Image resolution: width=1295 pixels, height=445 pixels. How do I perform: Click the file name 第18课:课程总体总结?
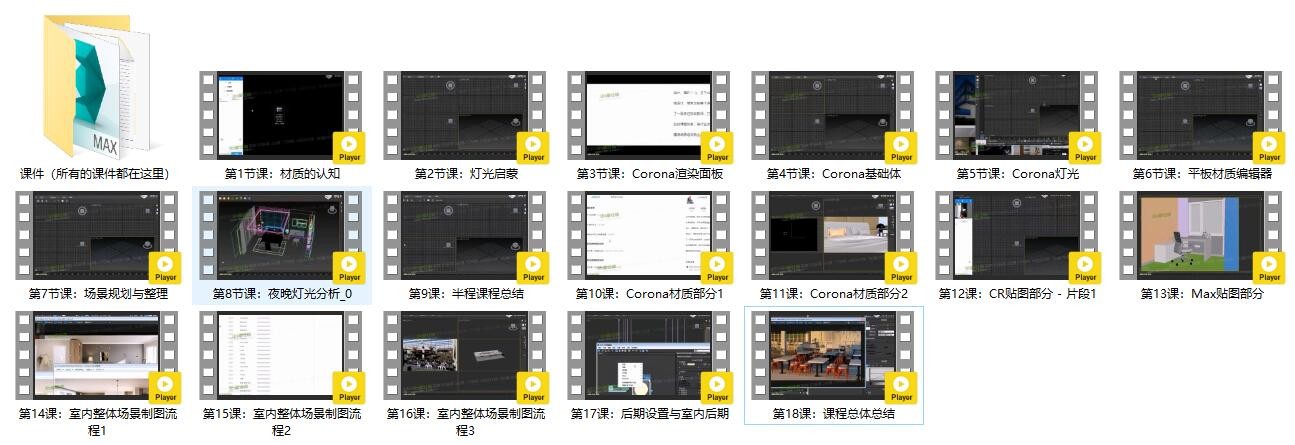[833, 414]
